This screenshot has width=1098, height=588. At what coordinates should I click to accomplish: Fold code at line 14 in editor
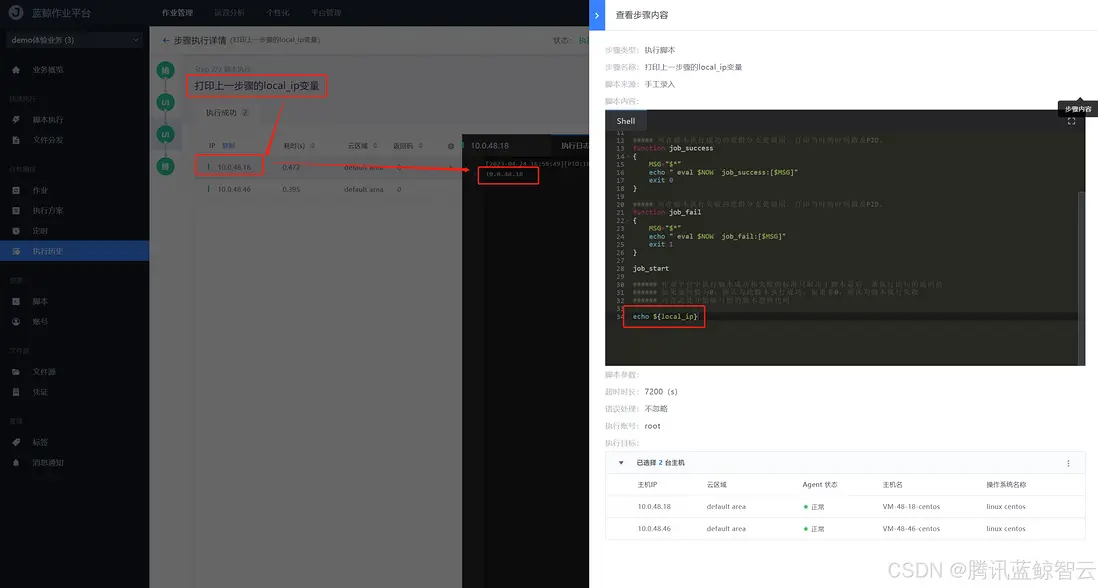628,156
